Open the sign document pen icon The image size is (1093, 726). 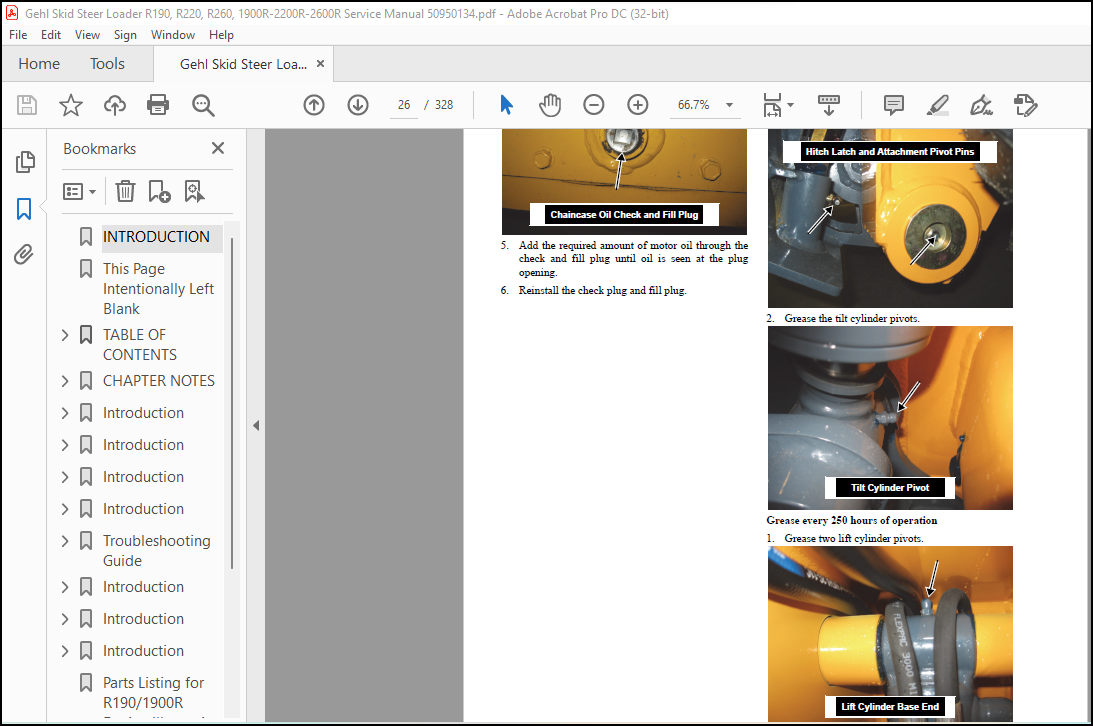click(x=981, y=105)
